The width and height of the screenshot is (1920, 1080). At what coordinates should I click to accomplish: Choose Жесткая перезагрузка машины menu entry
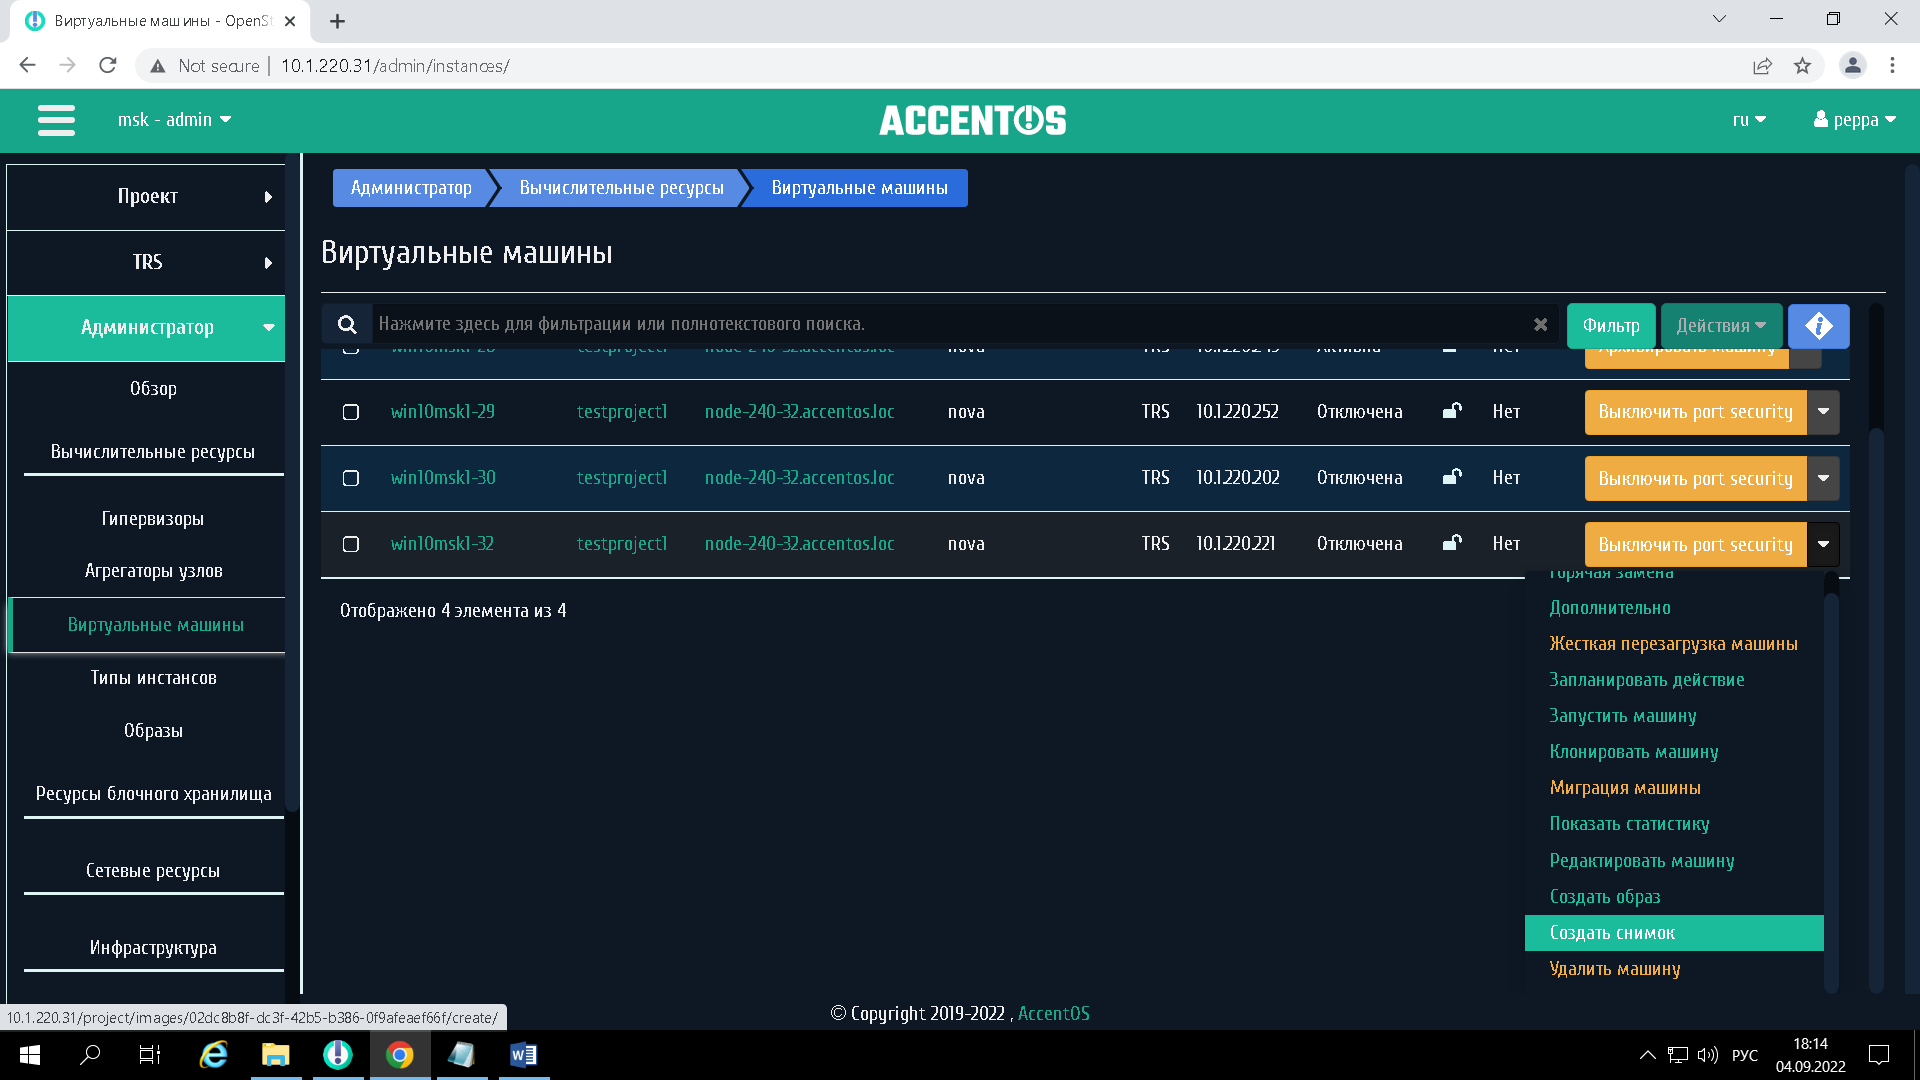[1673, 643]
